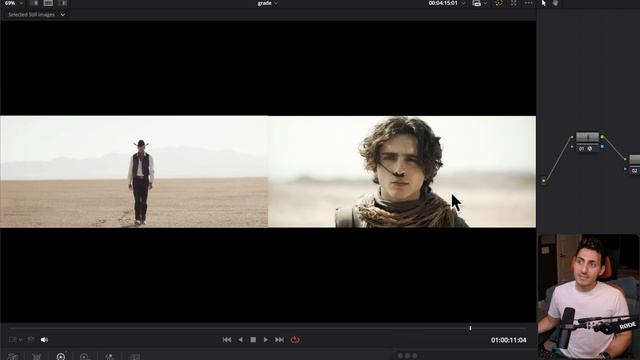
Task: Open the Selected Still Images dropdown
Action: tap(36, 15)
